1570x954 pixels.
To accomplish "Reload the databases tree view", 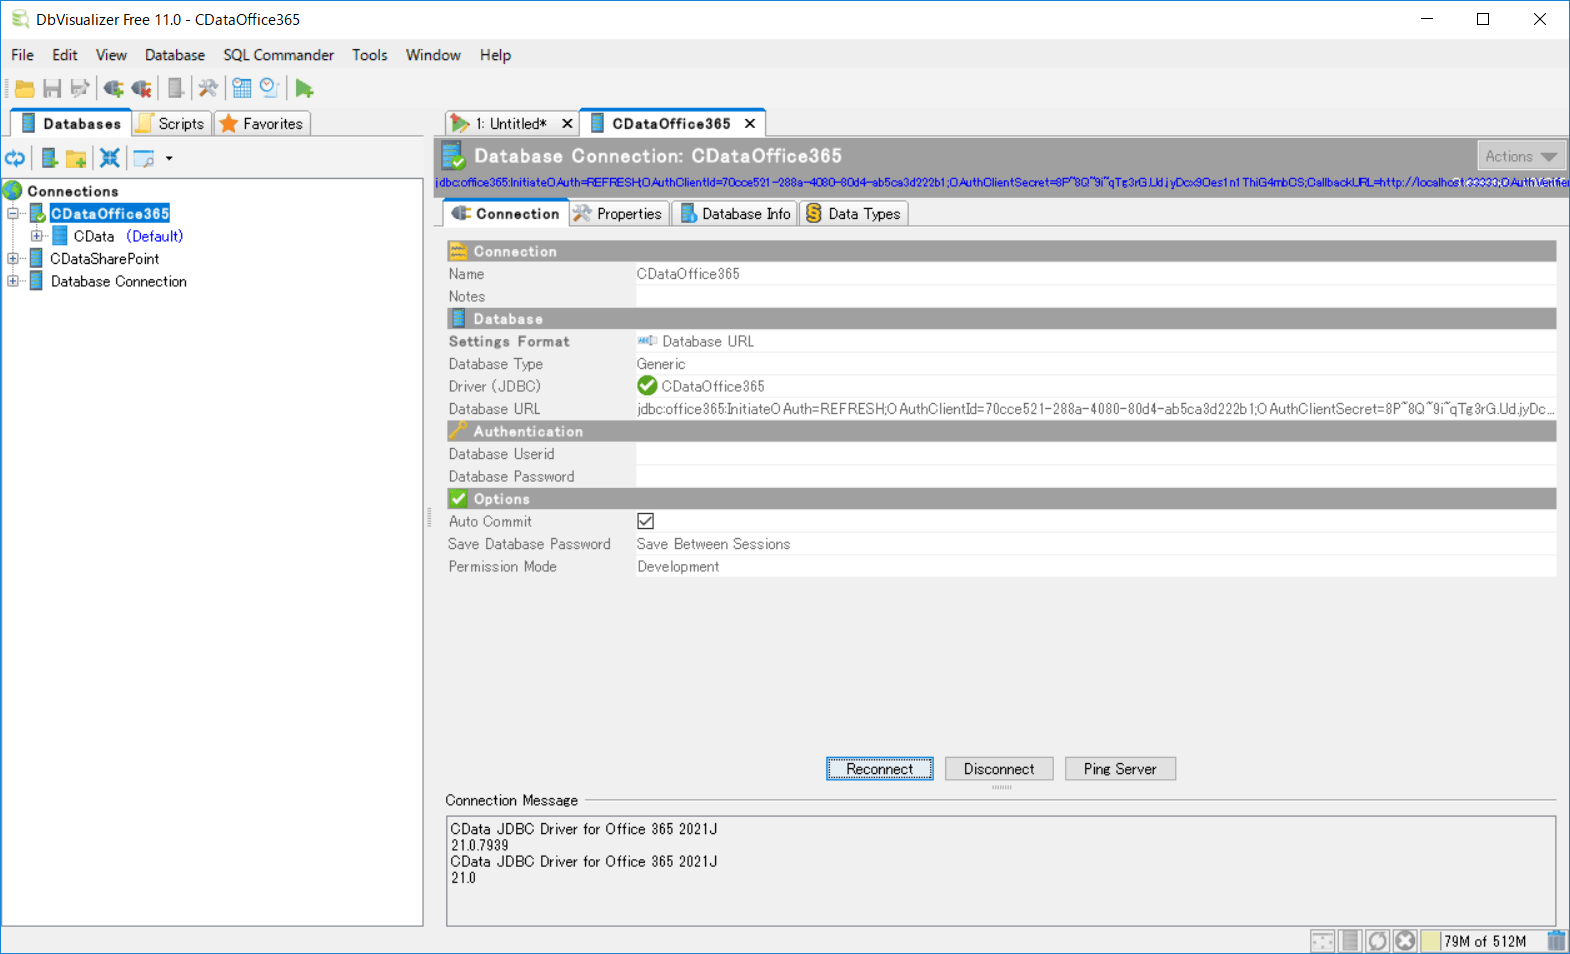I will click(15, 158).
